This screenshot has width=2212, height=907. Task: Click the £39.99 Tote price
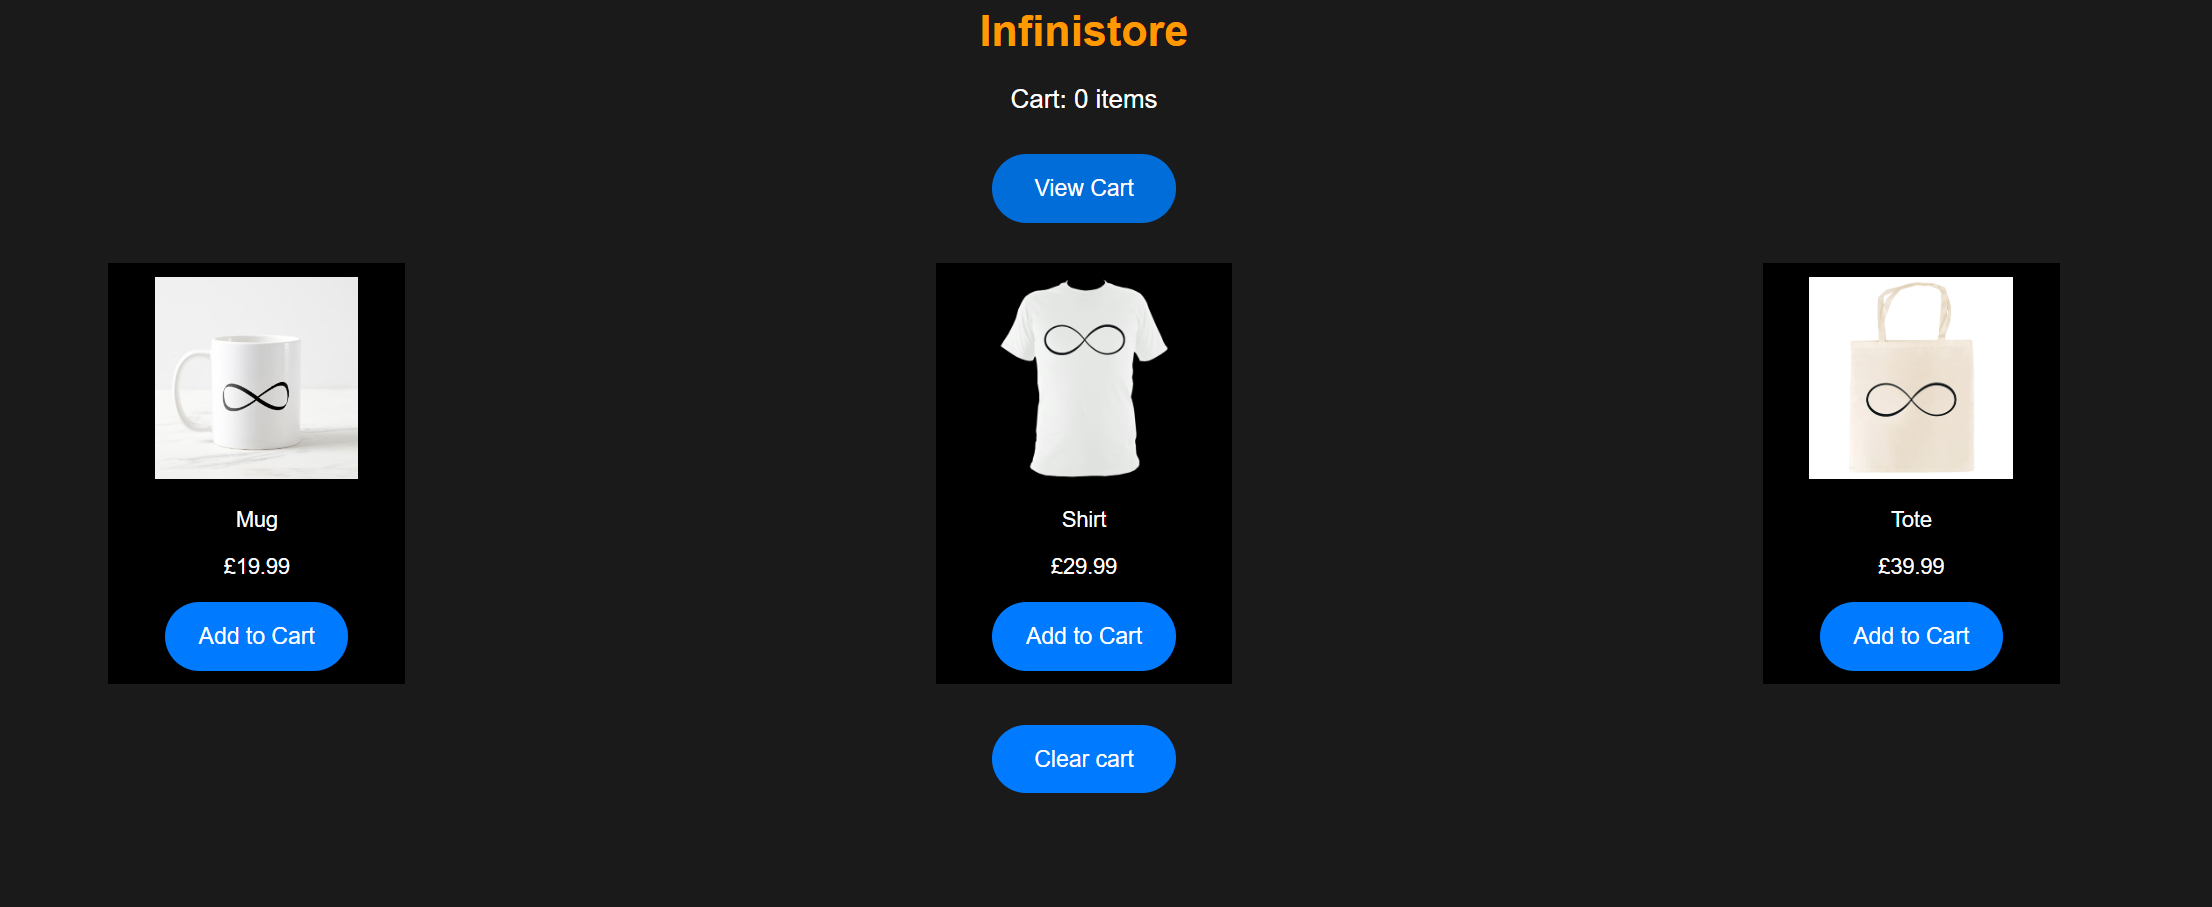pyautogui.click(x=1911, y=566)
